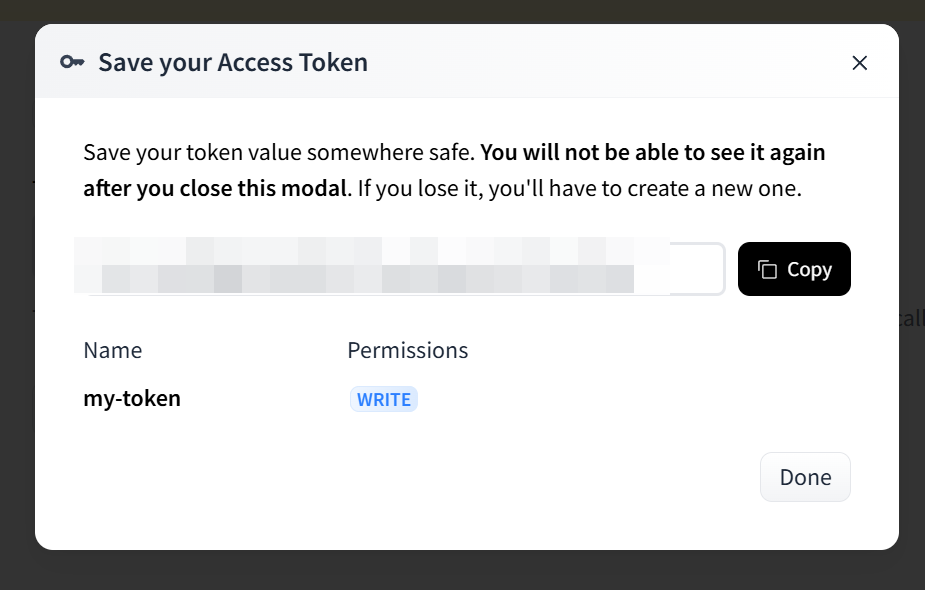This screenshot has height=590, width=925.
Task: Click the dark page strip above modal
Action: [462, 10]
